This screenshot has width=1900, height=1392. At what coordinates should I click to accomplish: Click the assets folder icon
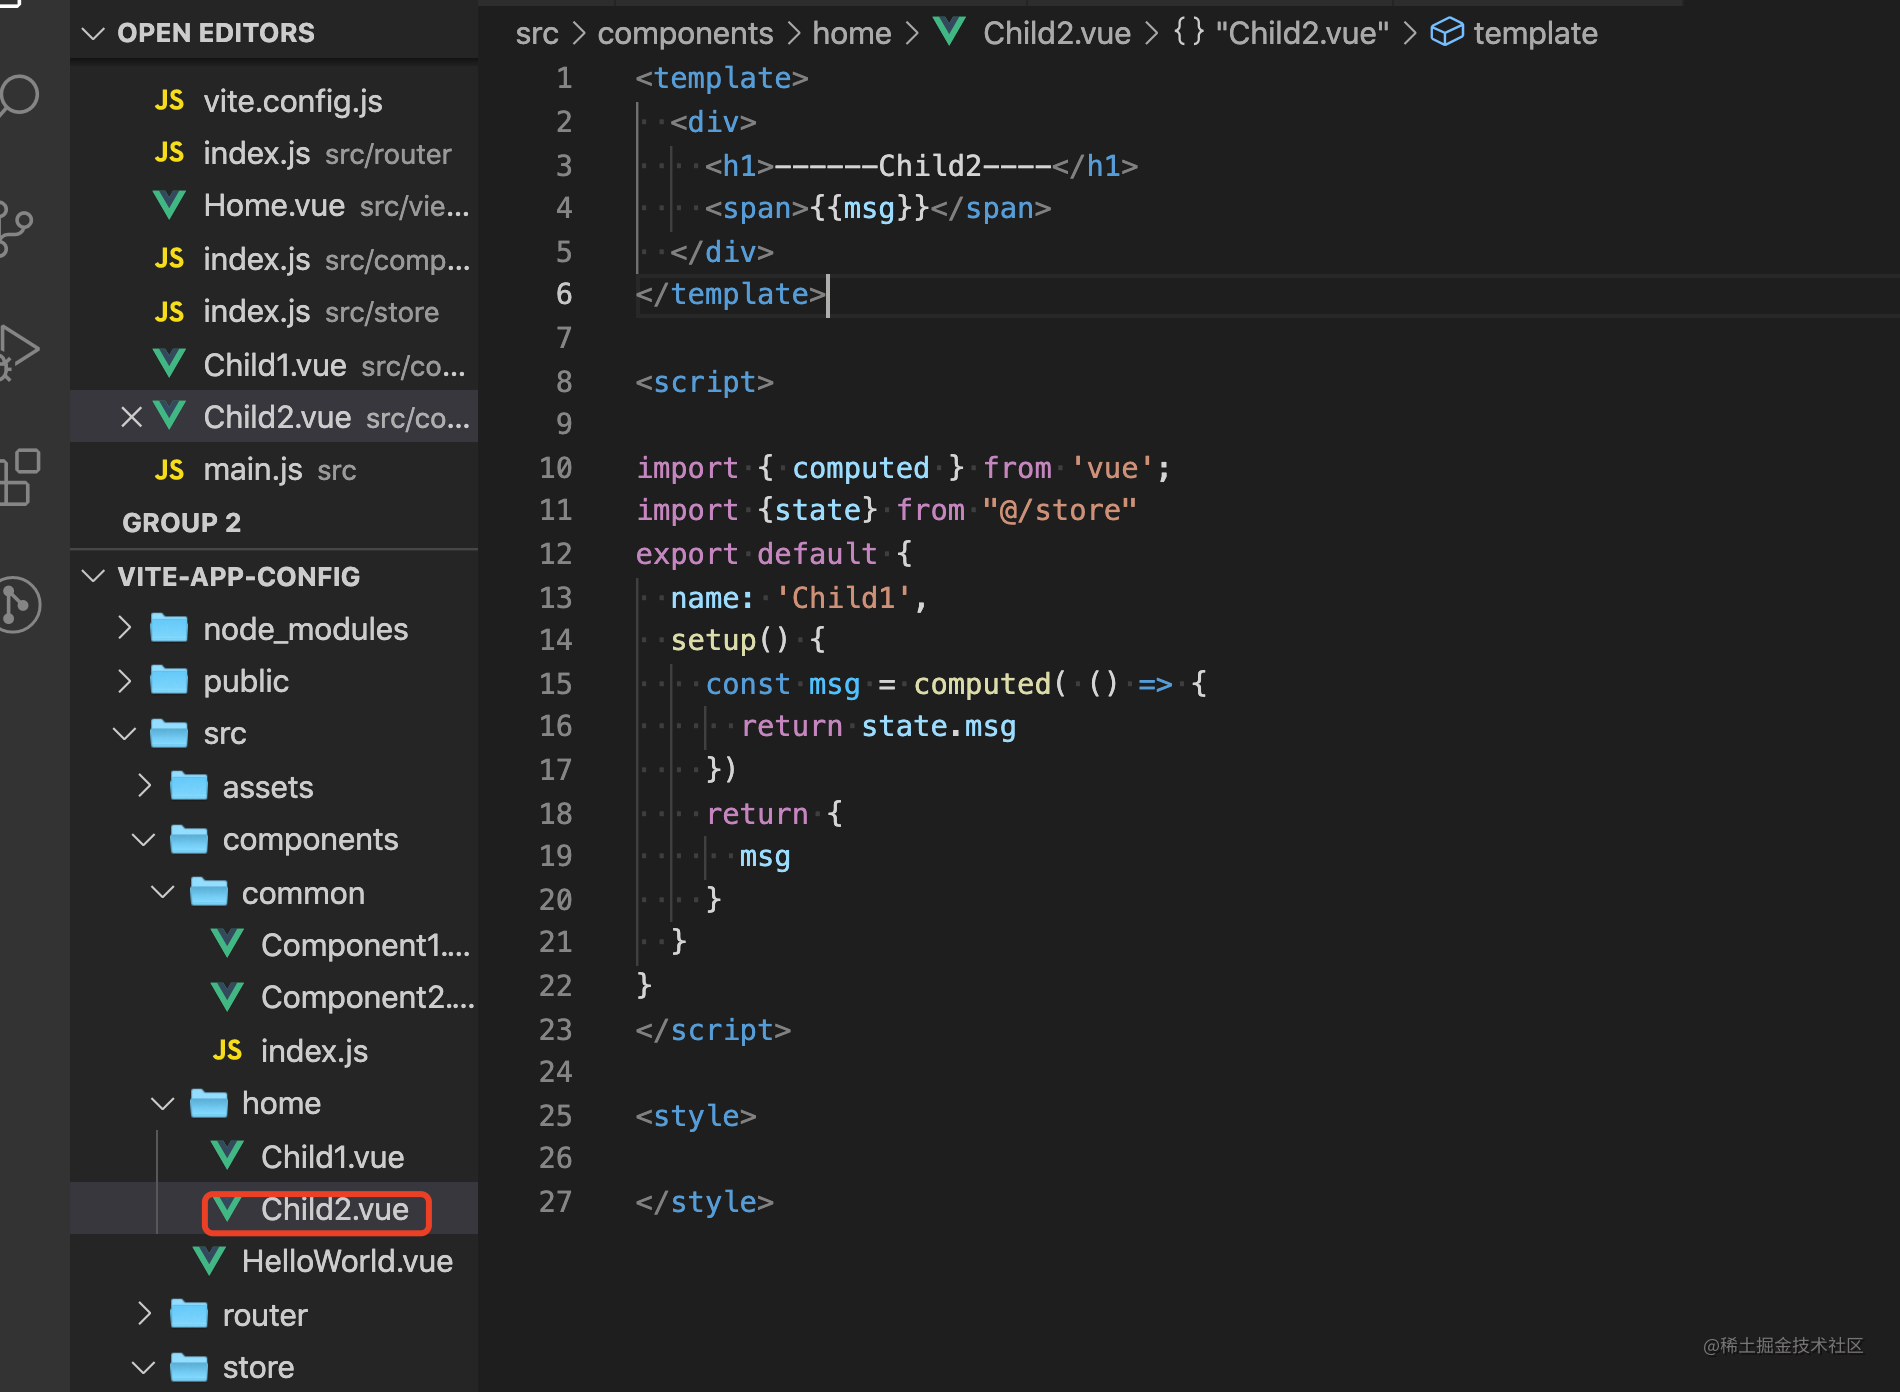click(x=189, y=786)
